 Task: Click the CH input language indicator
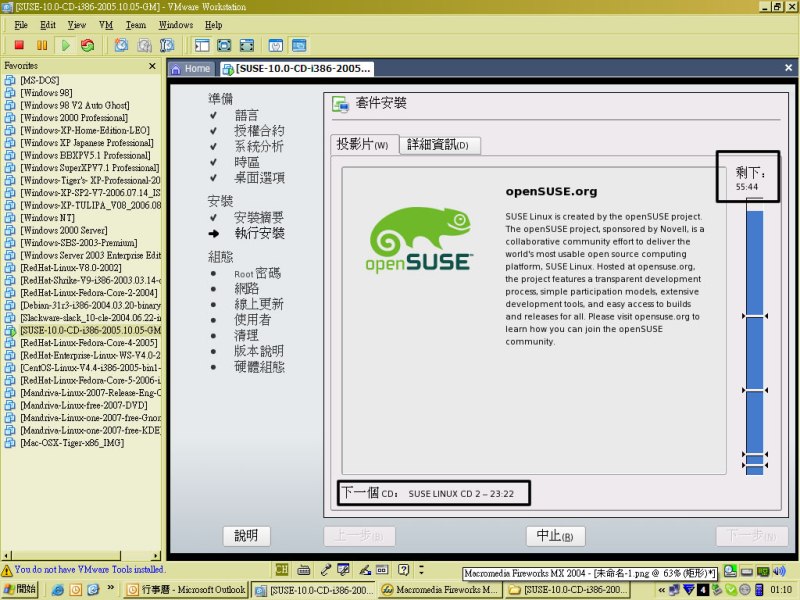click(x=282, y=569)
